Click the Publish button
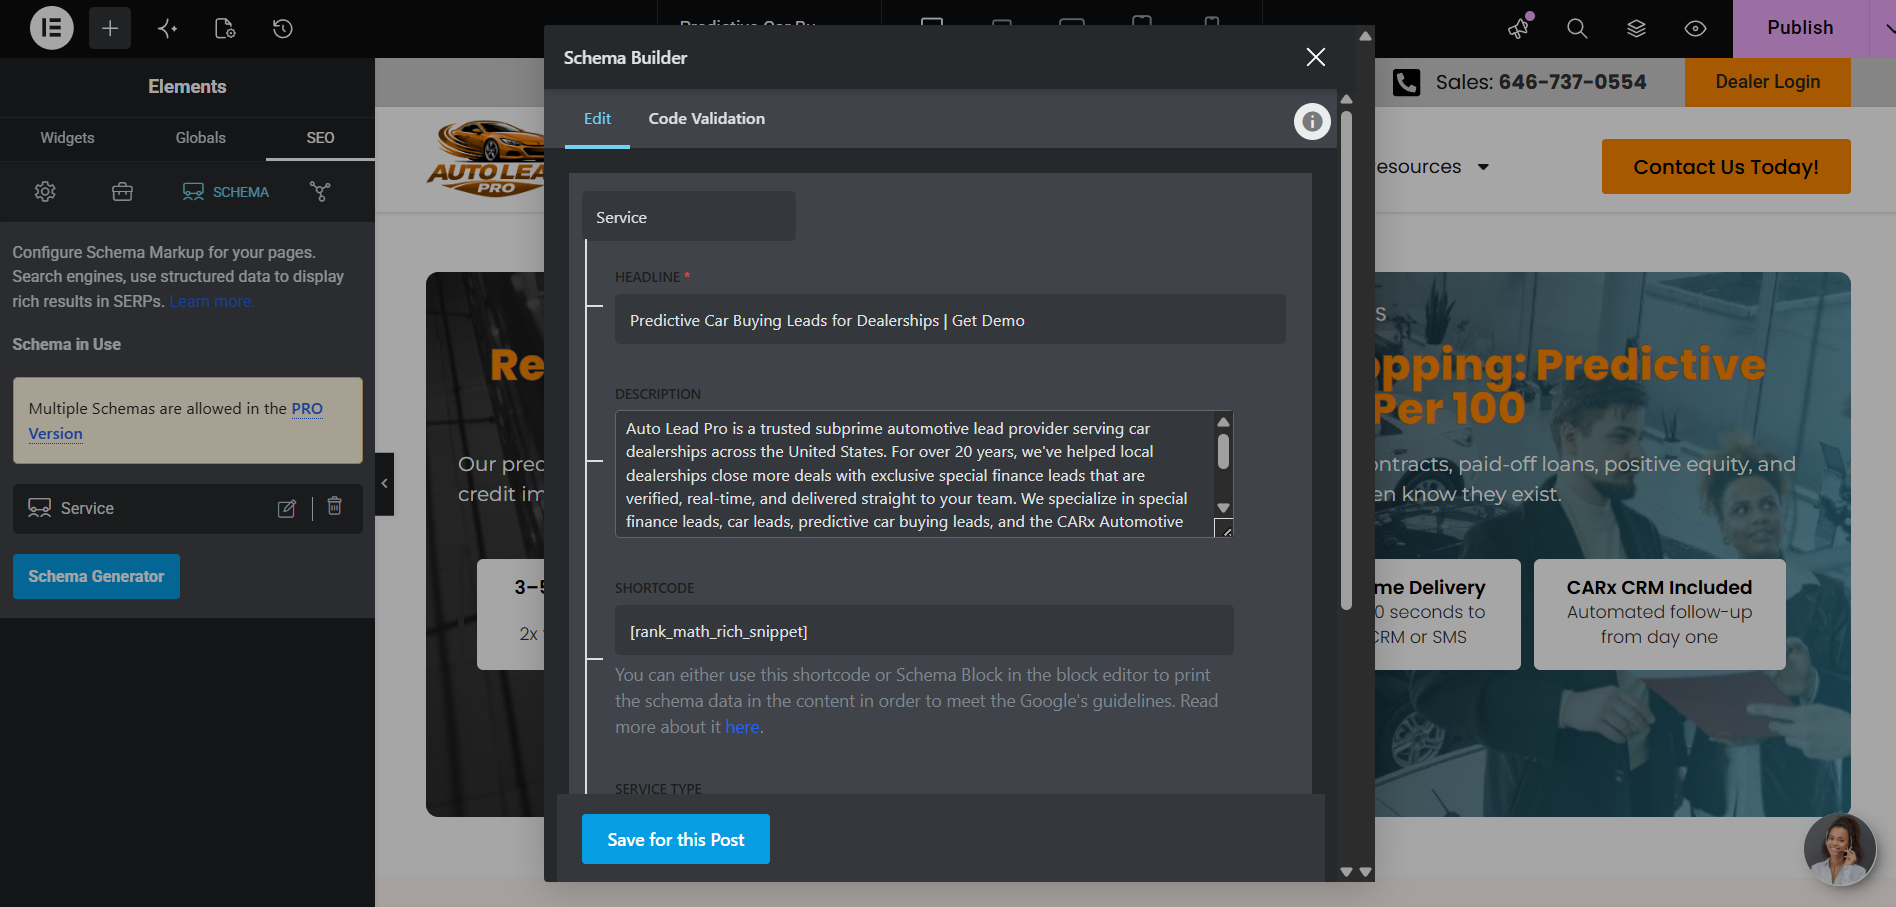The height and width of the screenshot is (907, 1896). pos(1800,28)
